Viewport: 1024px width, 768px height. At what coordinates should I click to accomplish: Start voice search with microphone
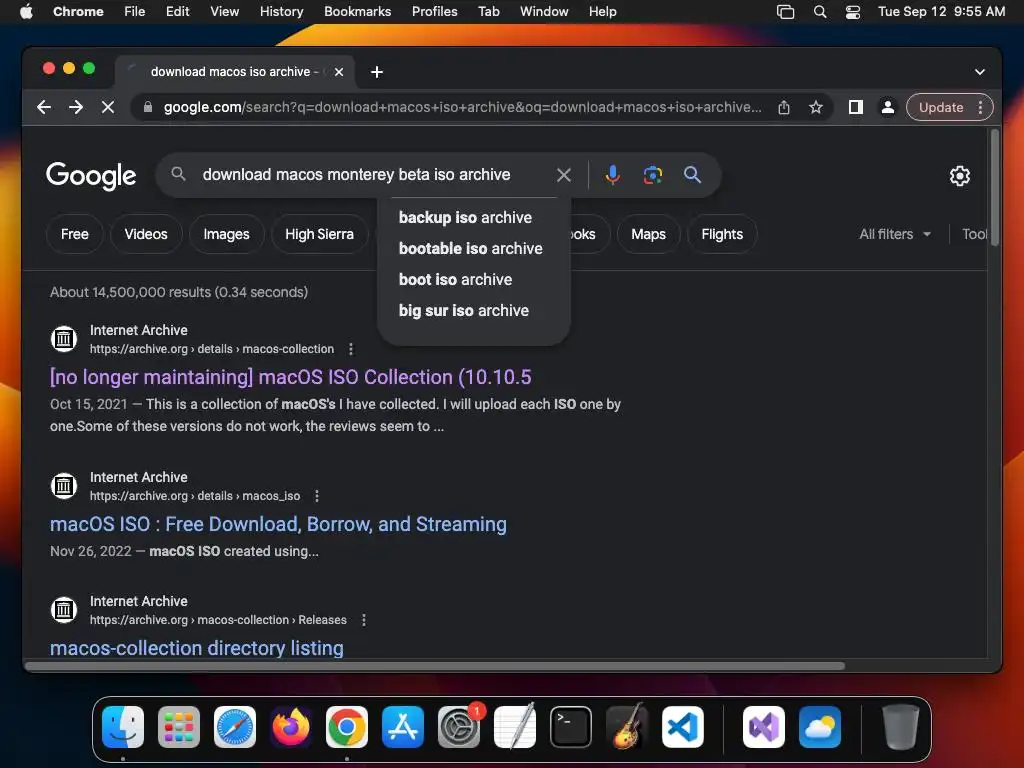(613, 174)
